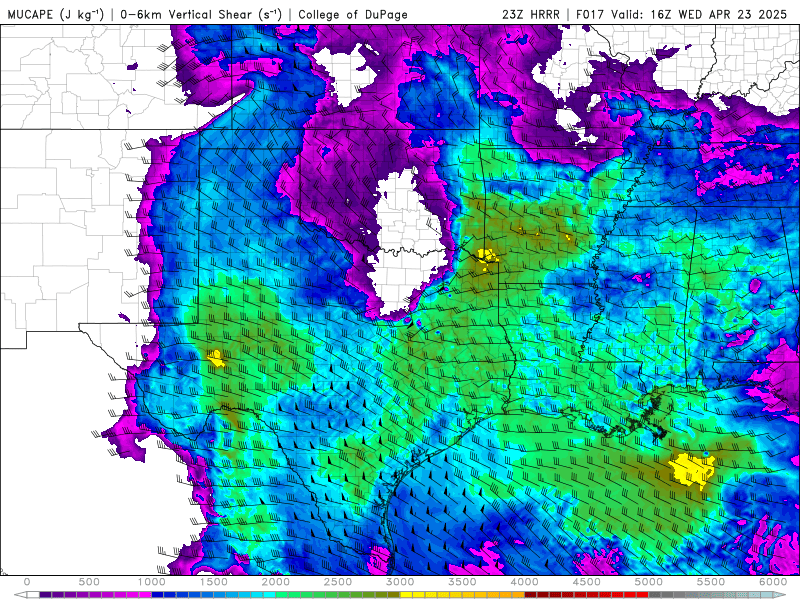This screenshot has height=600, width=800.
Task: Click the F017 Valid: 16Z WED APR 23 2025 text
Action: click(x=682, y=14)
